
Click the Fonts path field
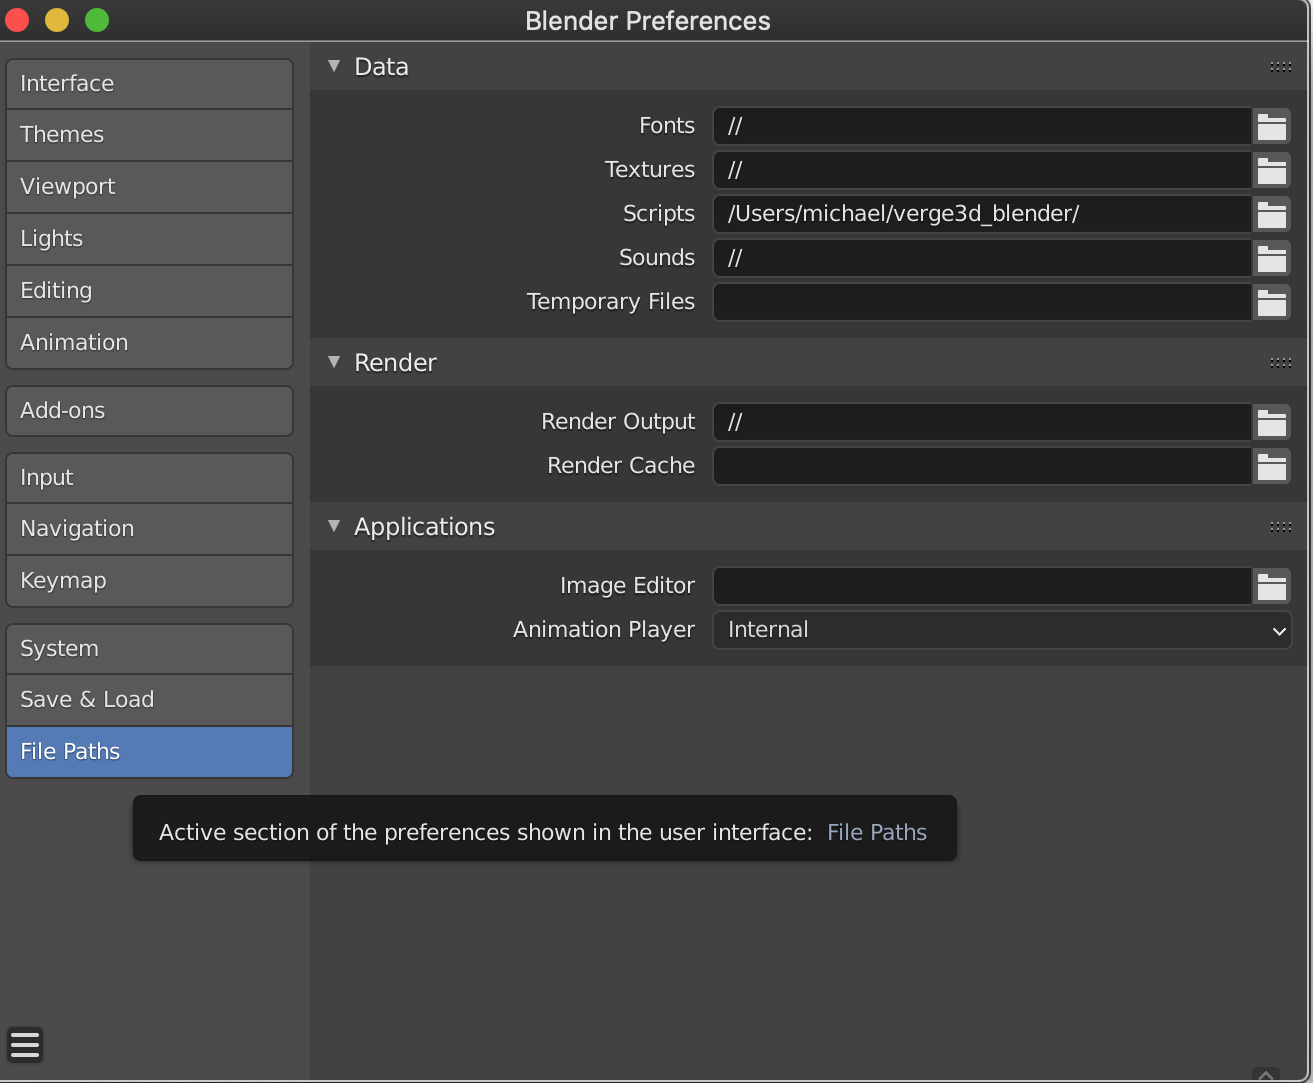982,126
